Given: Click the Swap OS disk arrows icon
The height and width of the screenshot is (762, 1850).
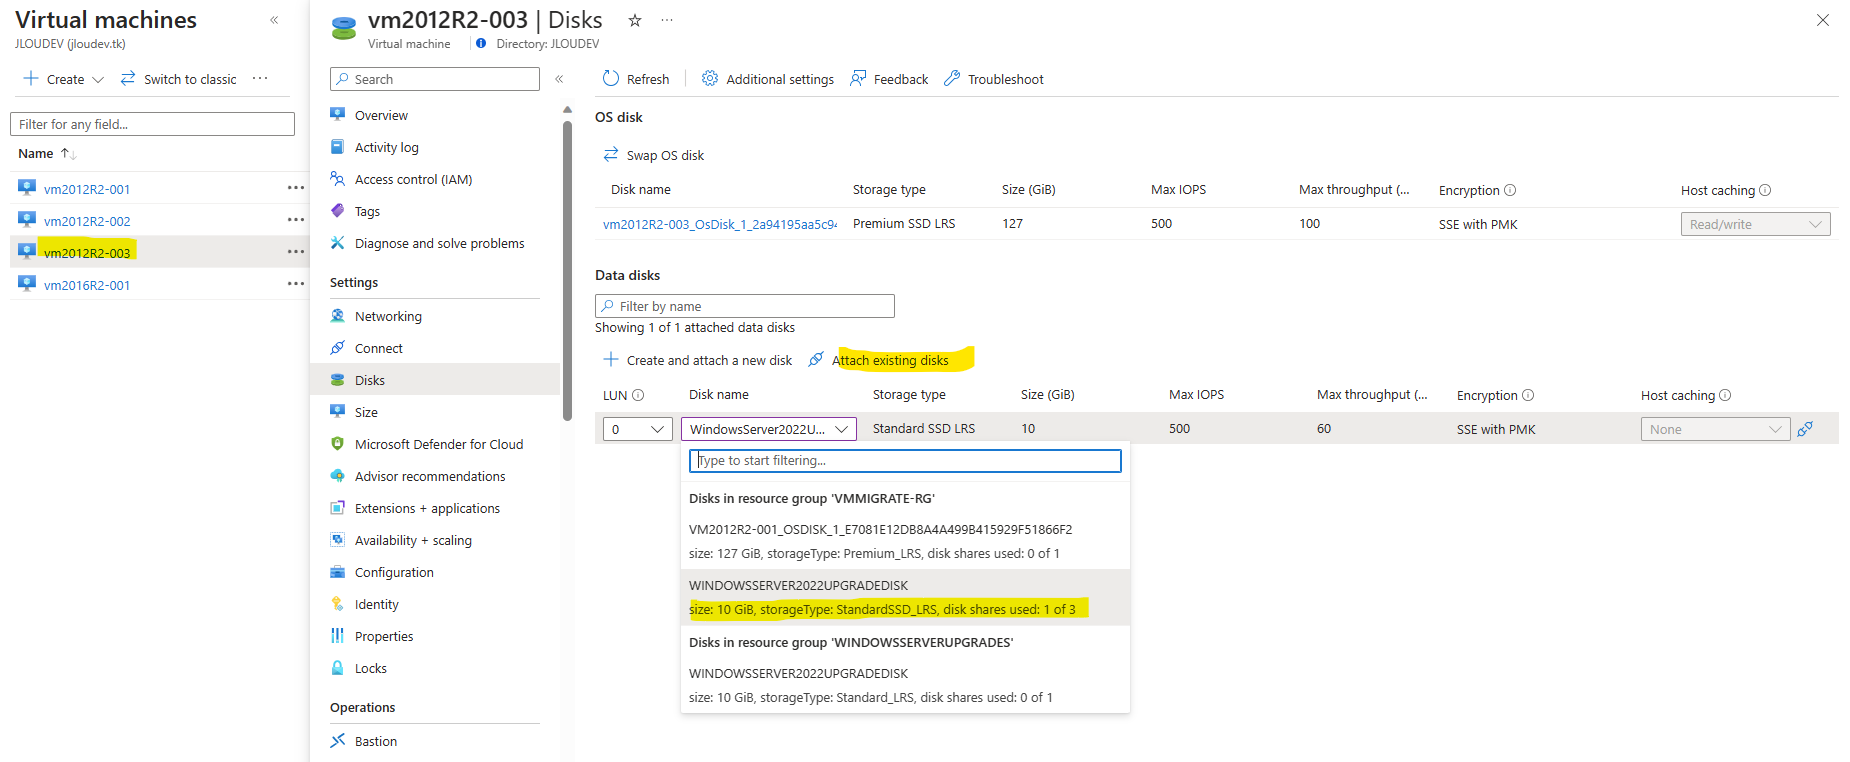Looking at the screenshot, I should 611,154.
